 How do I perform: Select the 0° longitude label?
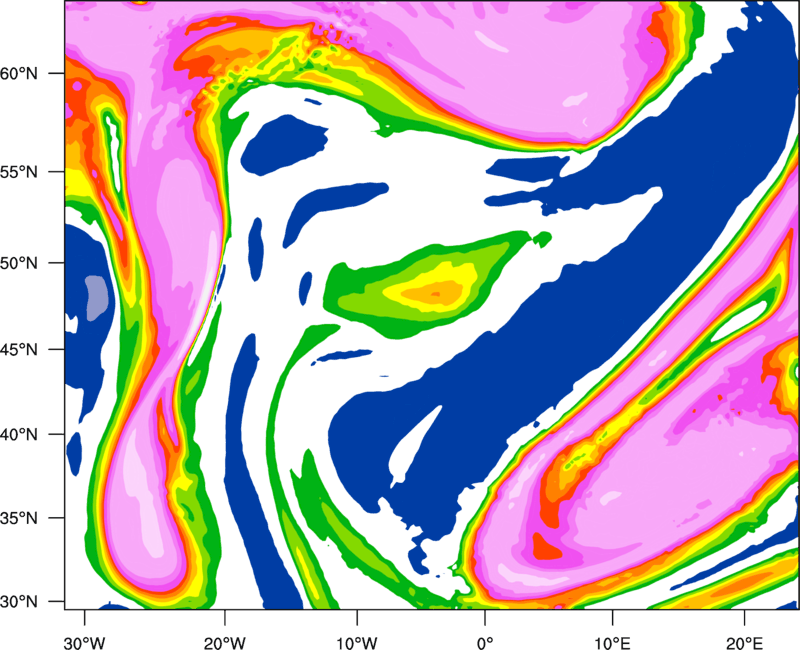point(485,643)
